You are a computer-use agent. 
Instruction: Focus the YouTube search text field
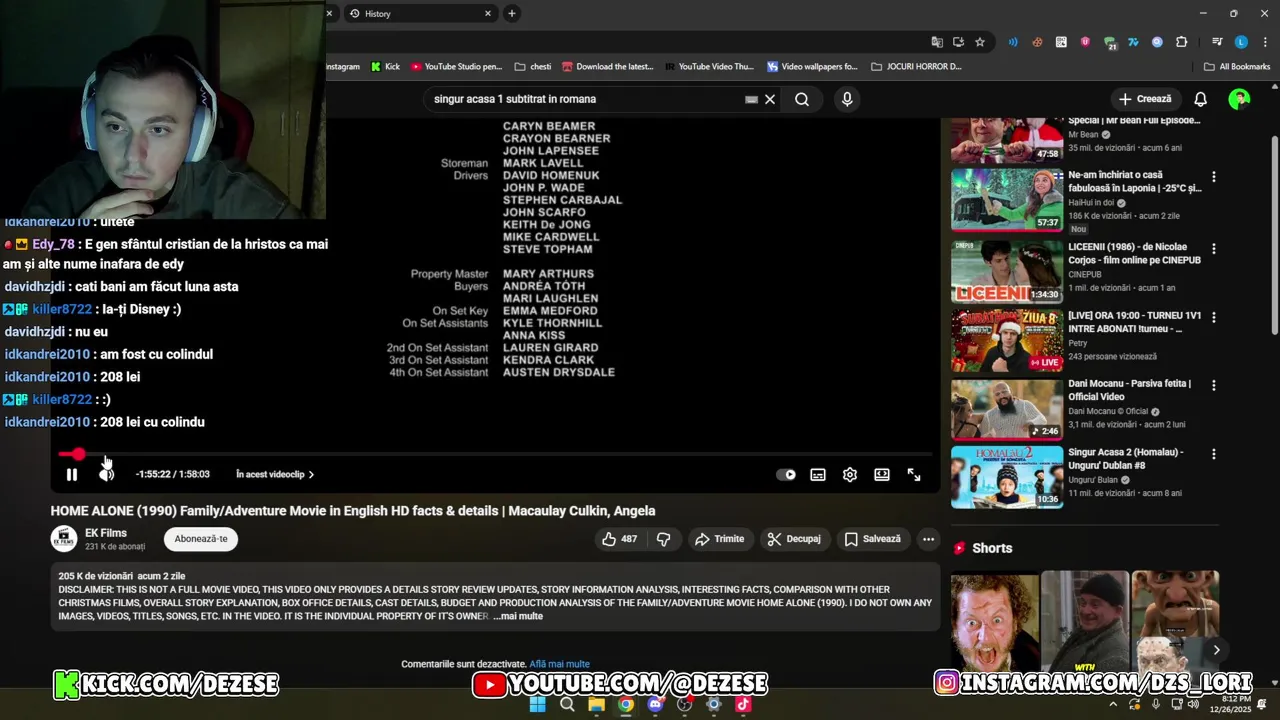(x=585, y=99)
